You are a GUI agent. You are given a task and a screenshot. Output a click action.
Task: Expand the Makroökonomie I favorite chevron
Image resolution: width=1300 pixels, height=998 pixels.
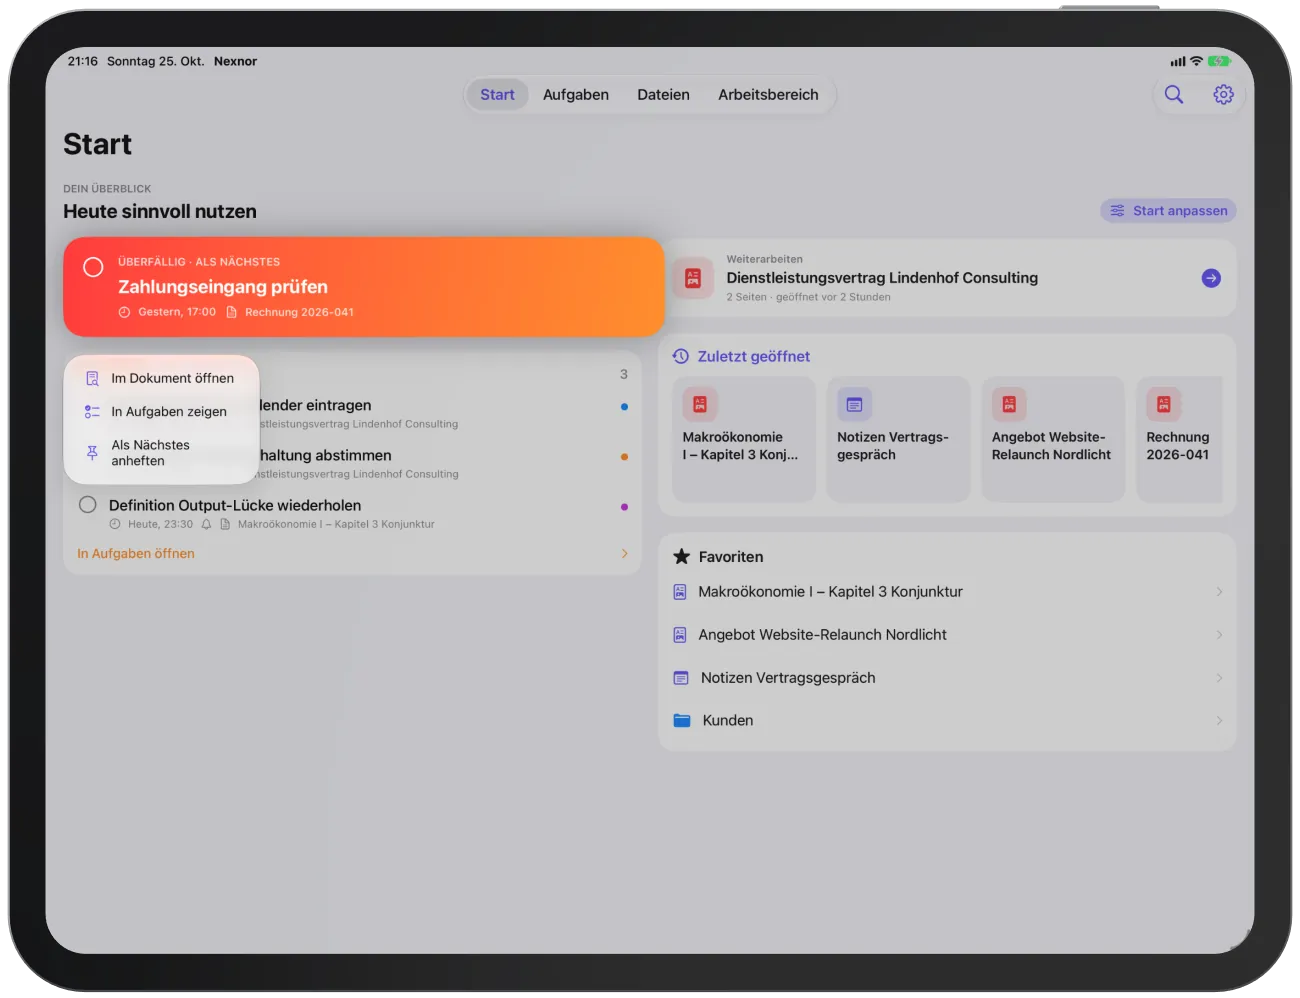(x=1219, y=592)
